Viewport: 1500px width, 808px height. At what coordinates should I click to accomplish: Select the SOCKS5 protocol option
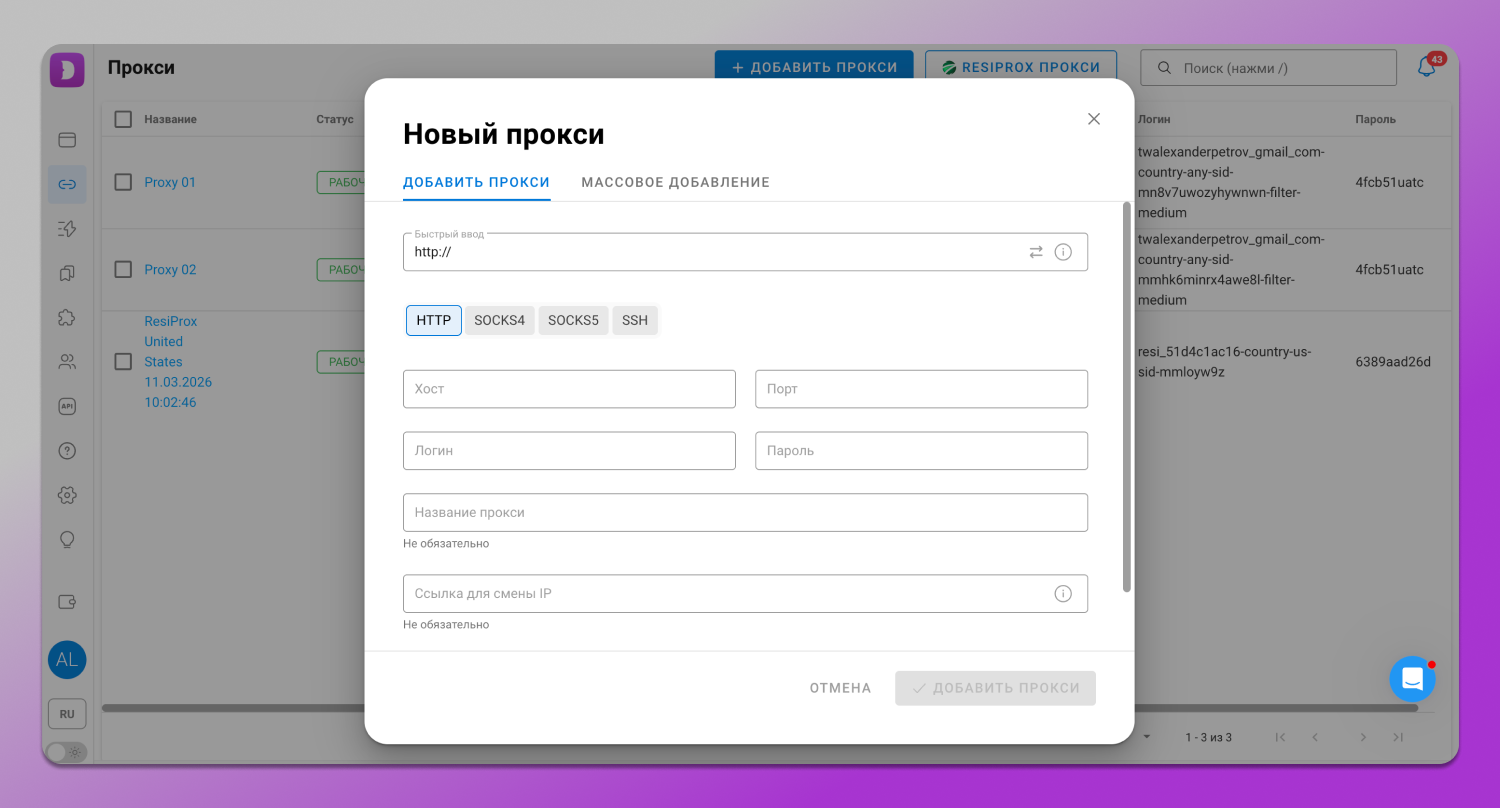573,320
